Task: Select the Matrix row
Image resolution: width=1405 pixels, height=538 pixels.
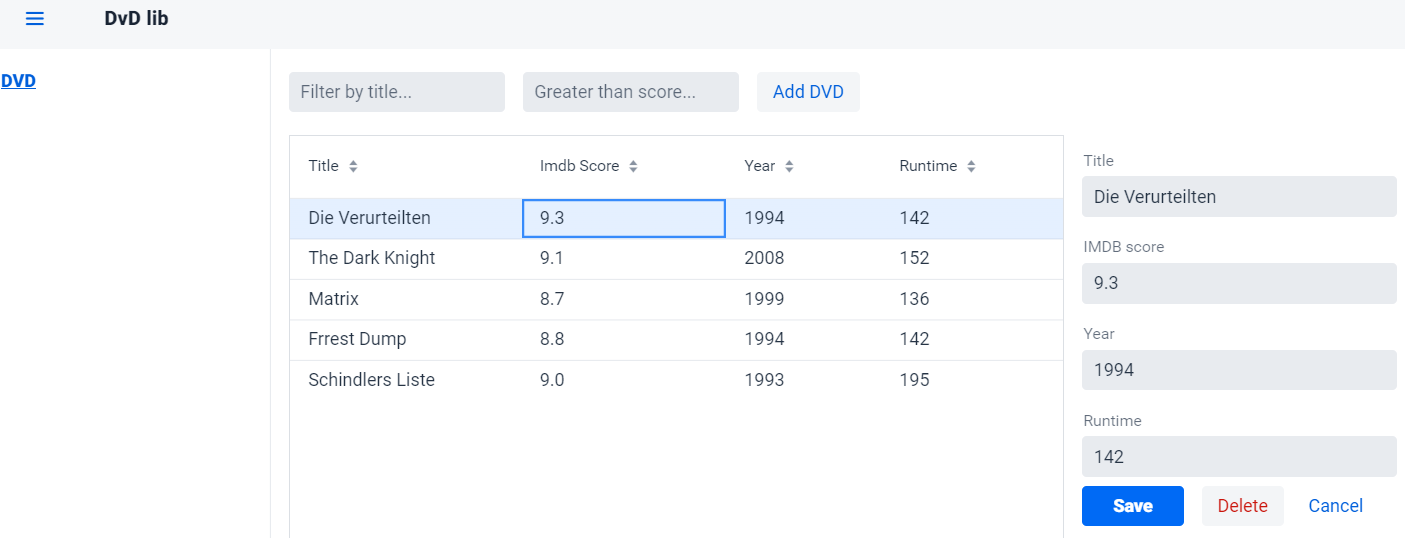Action: pyautogui.click(x=676, y=300)
